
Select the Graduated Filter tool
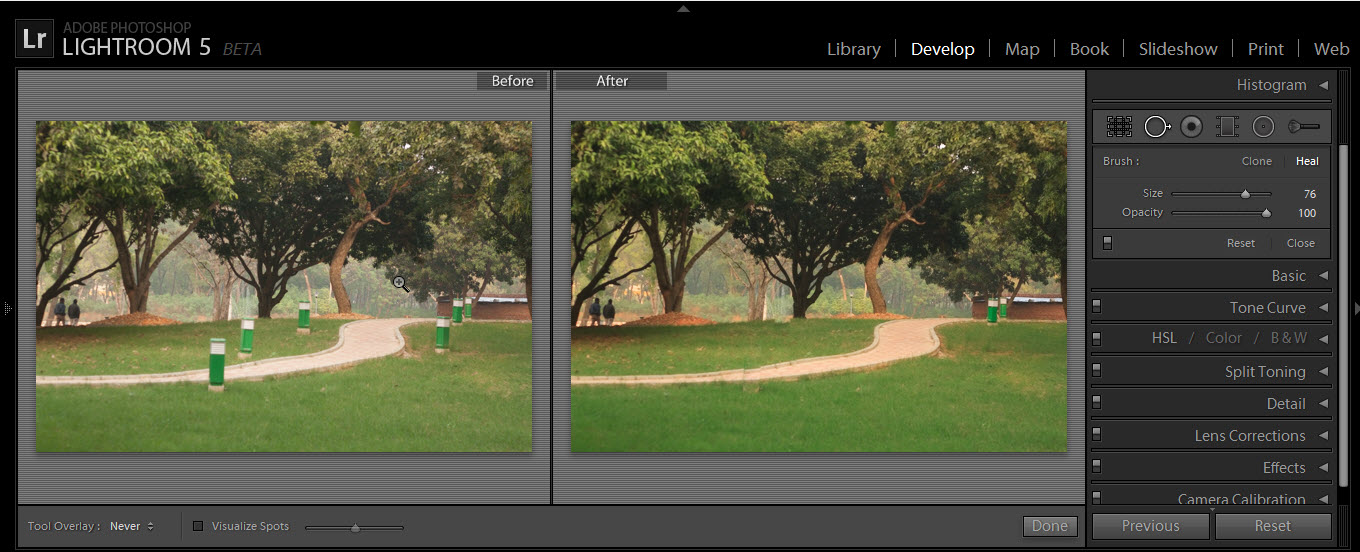(x=1227, y=126)
